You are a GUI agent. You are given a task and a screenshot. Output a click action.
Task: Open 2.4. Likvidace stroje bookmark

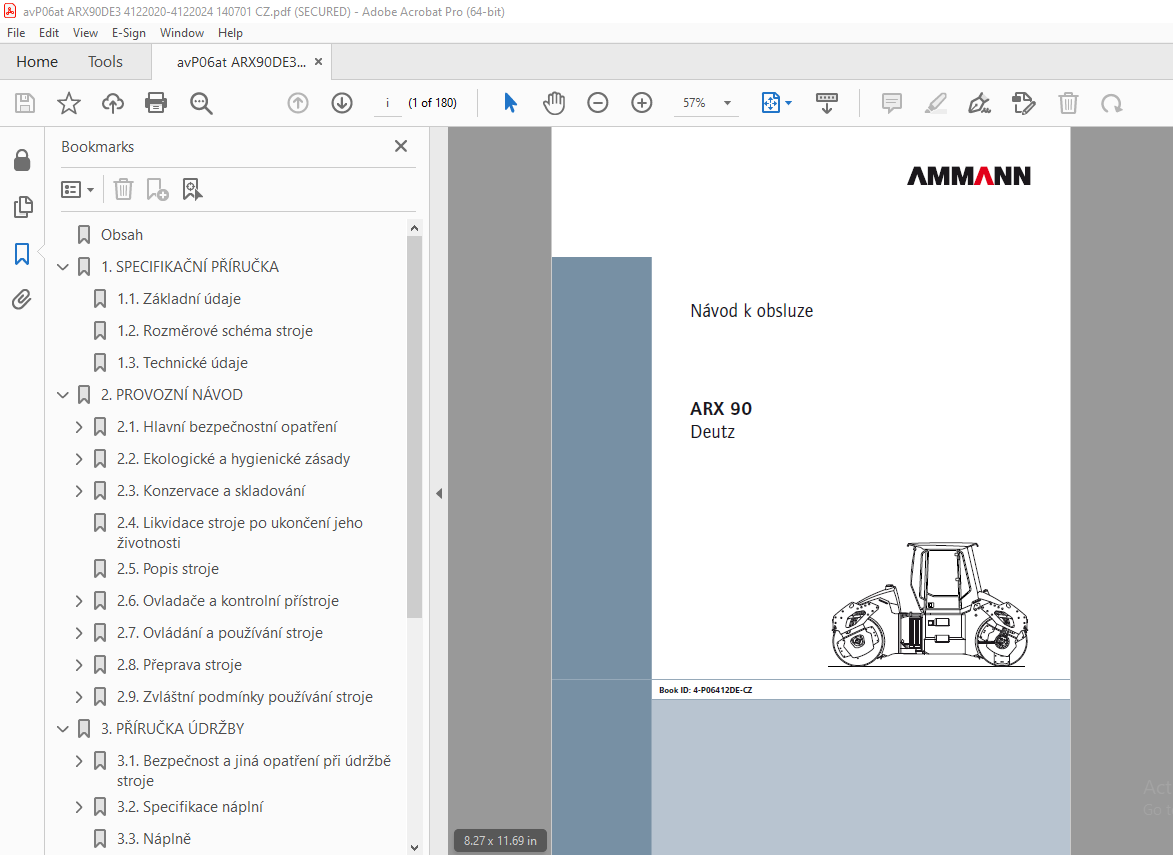click(239, 533)
